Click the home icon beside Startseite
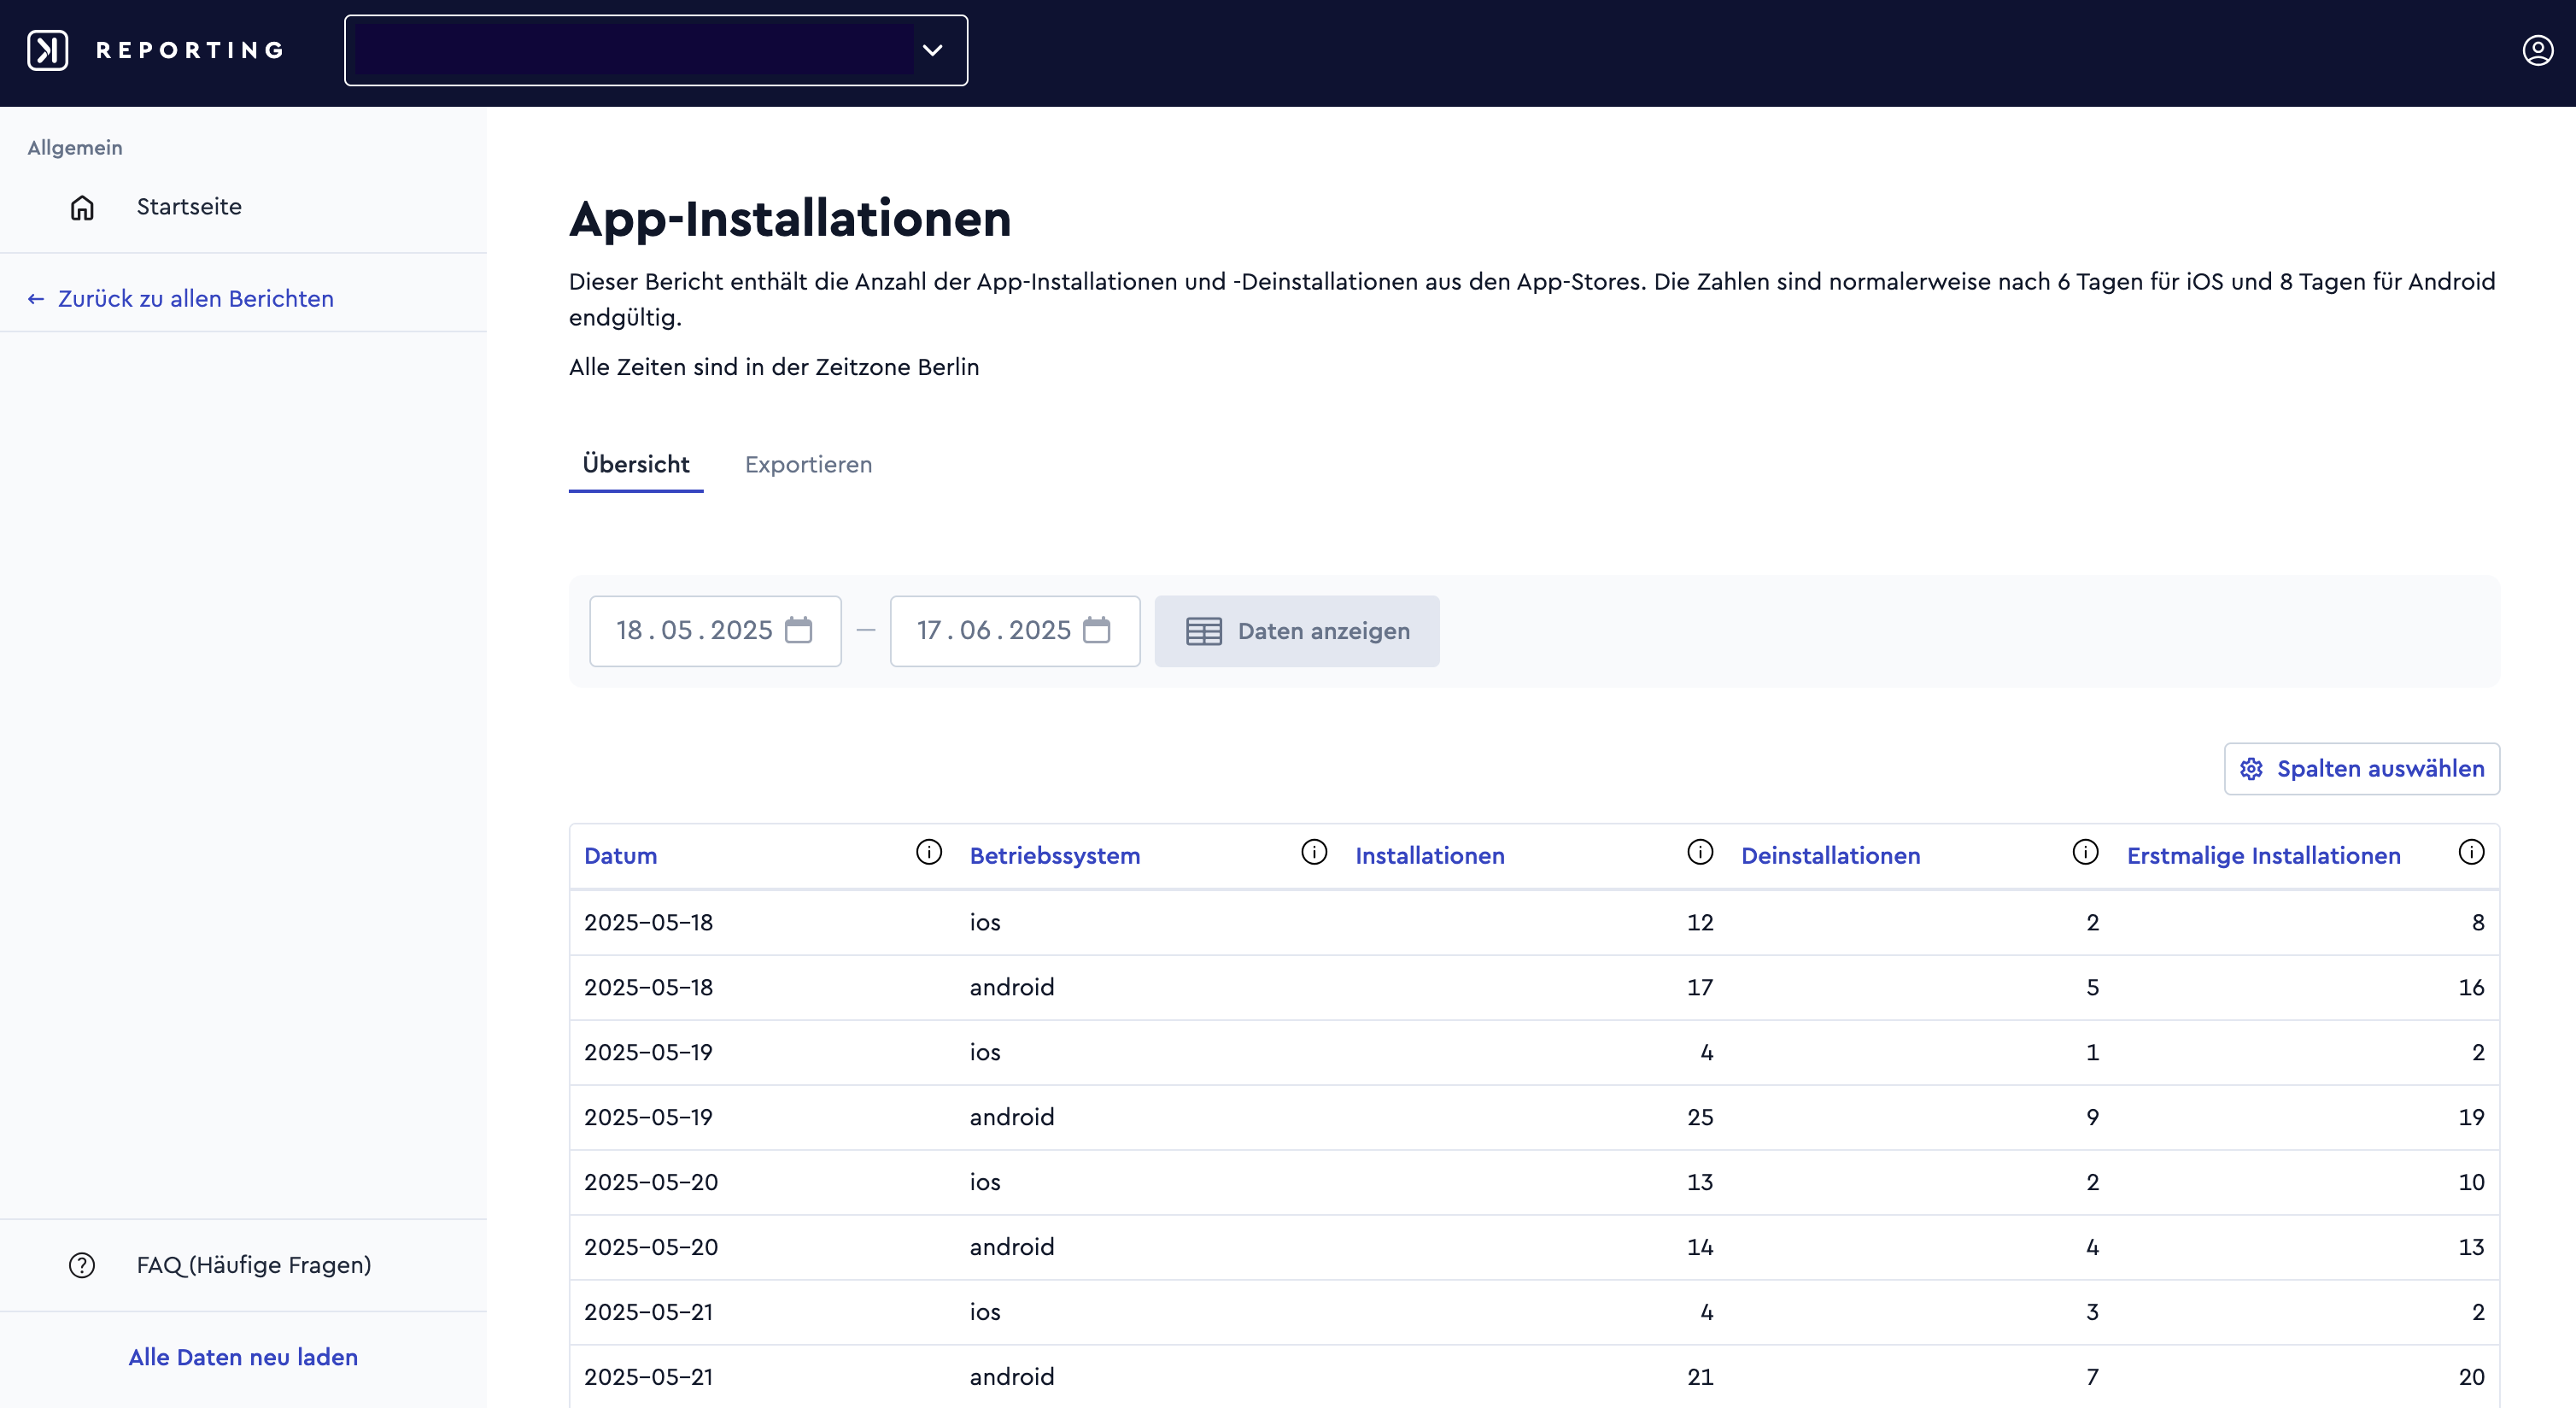Image resolution: width=2576 pixels, height=1408 pixels. point(82,207)
